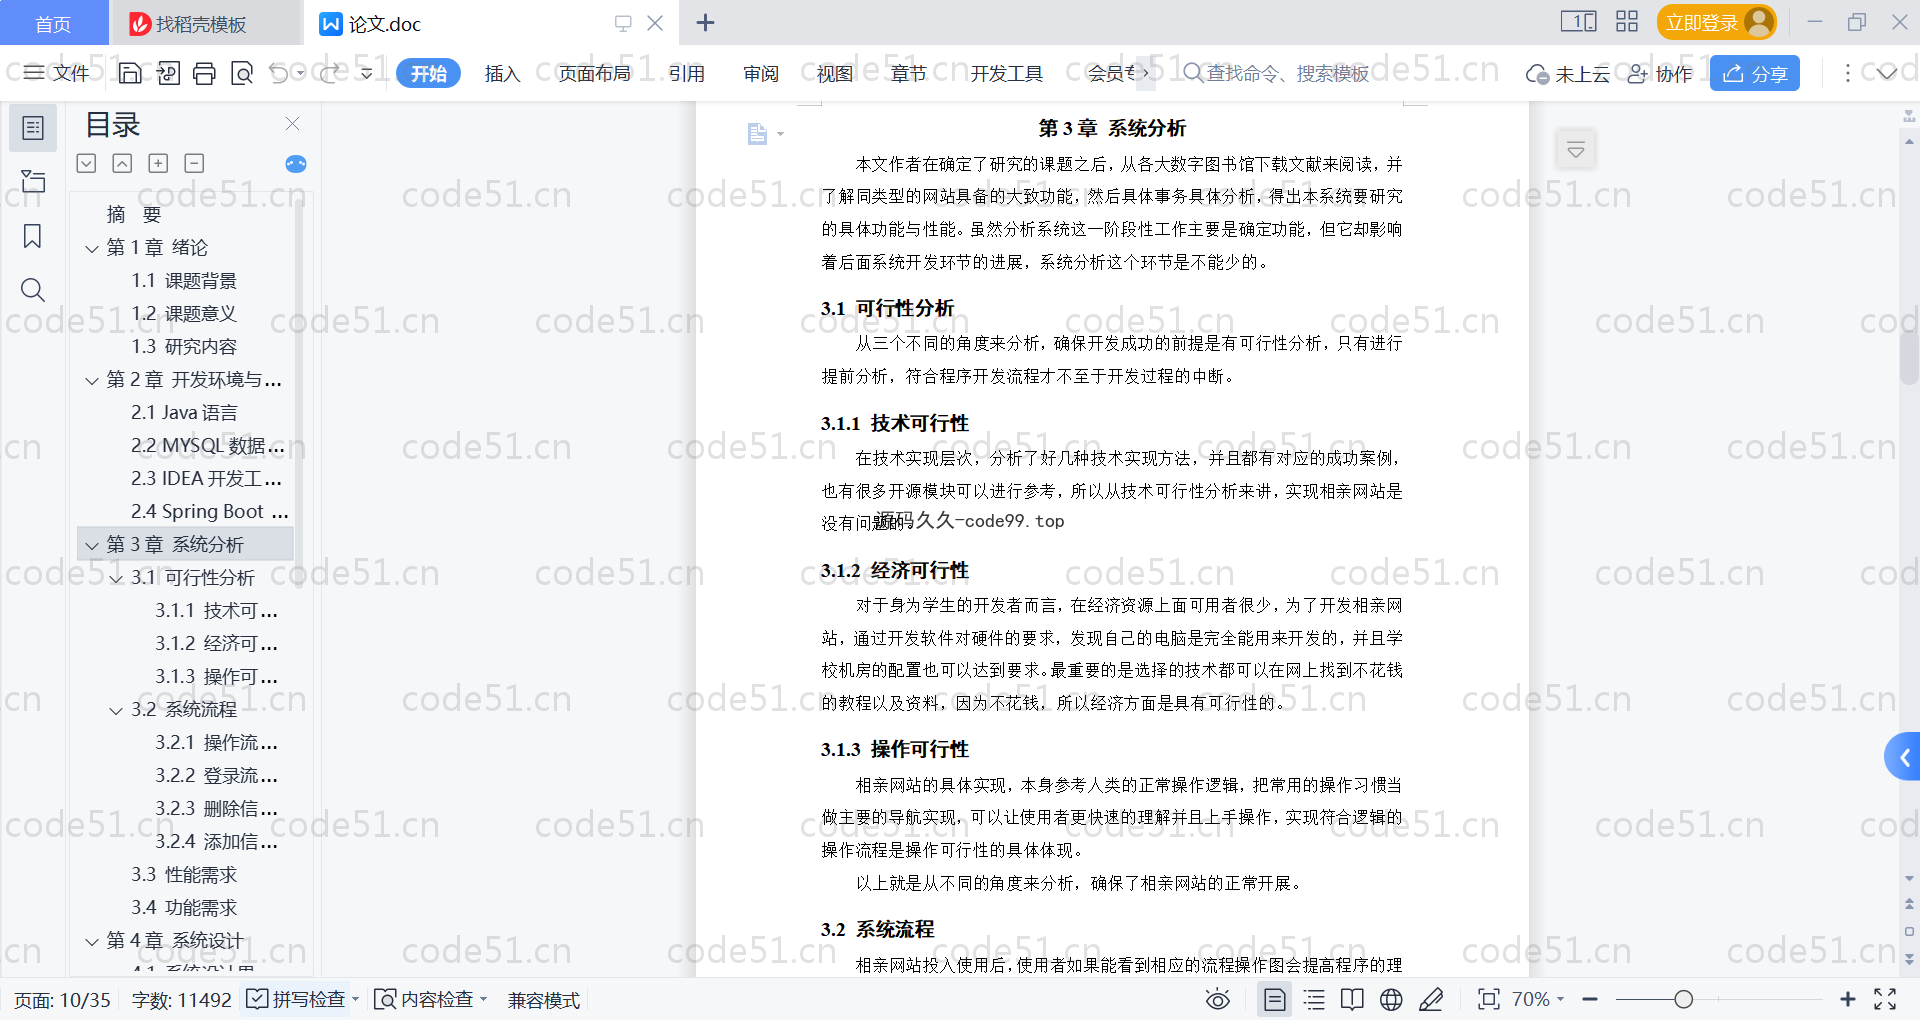Click the collapse panel icon right of page
Image resolution: width=1920 pixels, height=1020 pixels.
coord(1576,150)
